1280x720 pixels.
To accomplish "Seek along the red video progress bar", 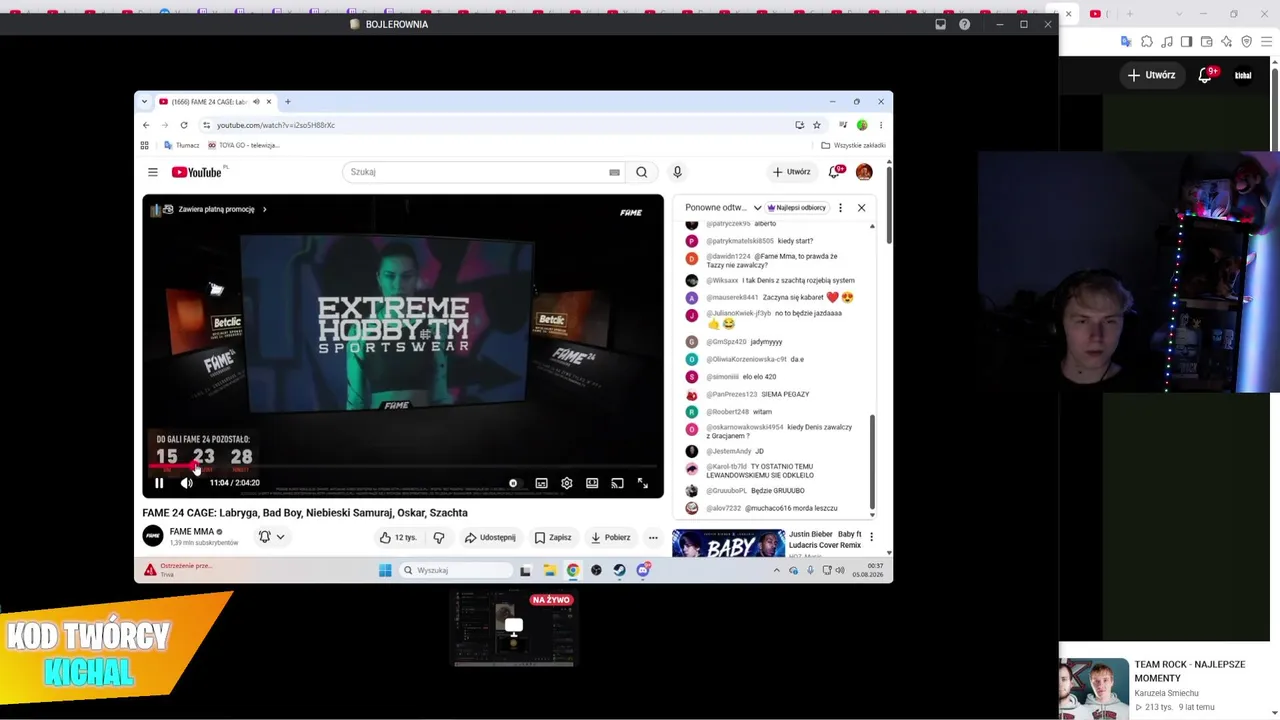I will click(x=402, y=466).
